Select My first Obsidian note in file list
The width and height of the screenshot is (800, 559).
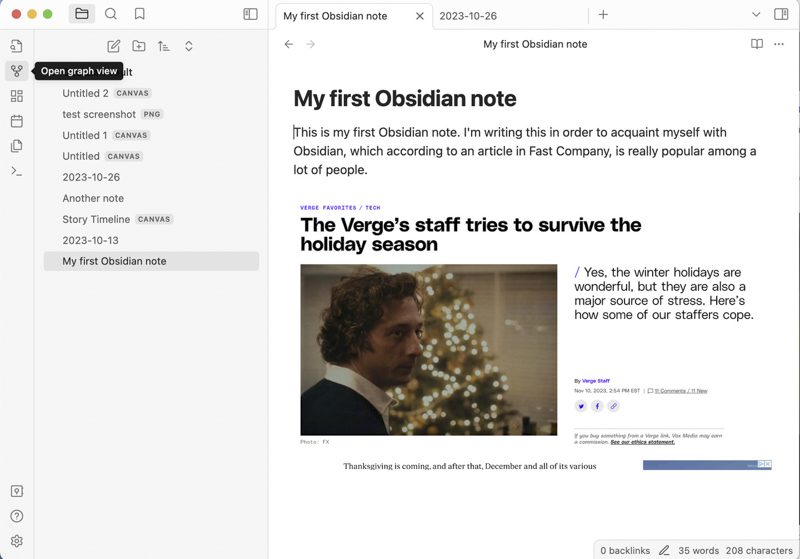coord(151,261)
